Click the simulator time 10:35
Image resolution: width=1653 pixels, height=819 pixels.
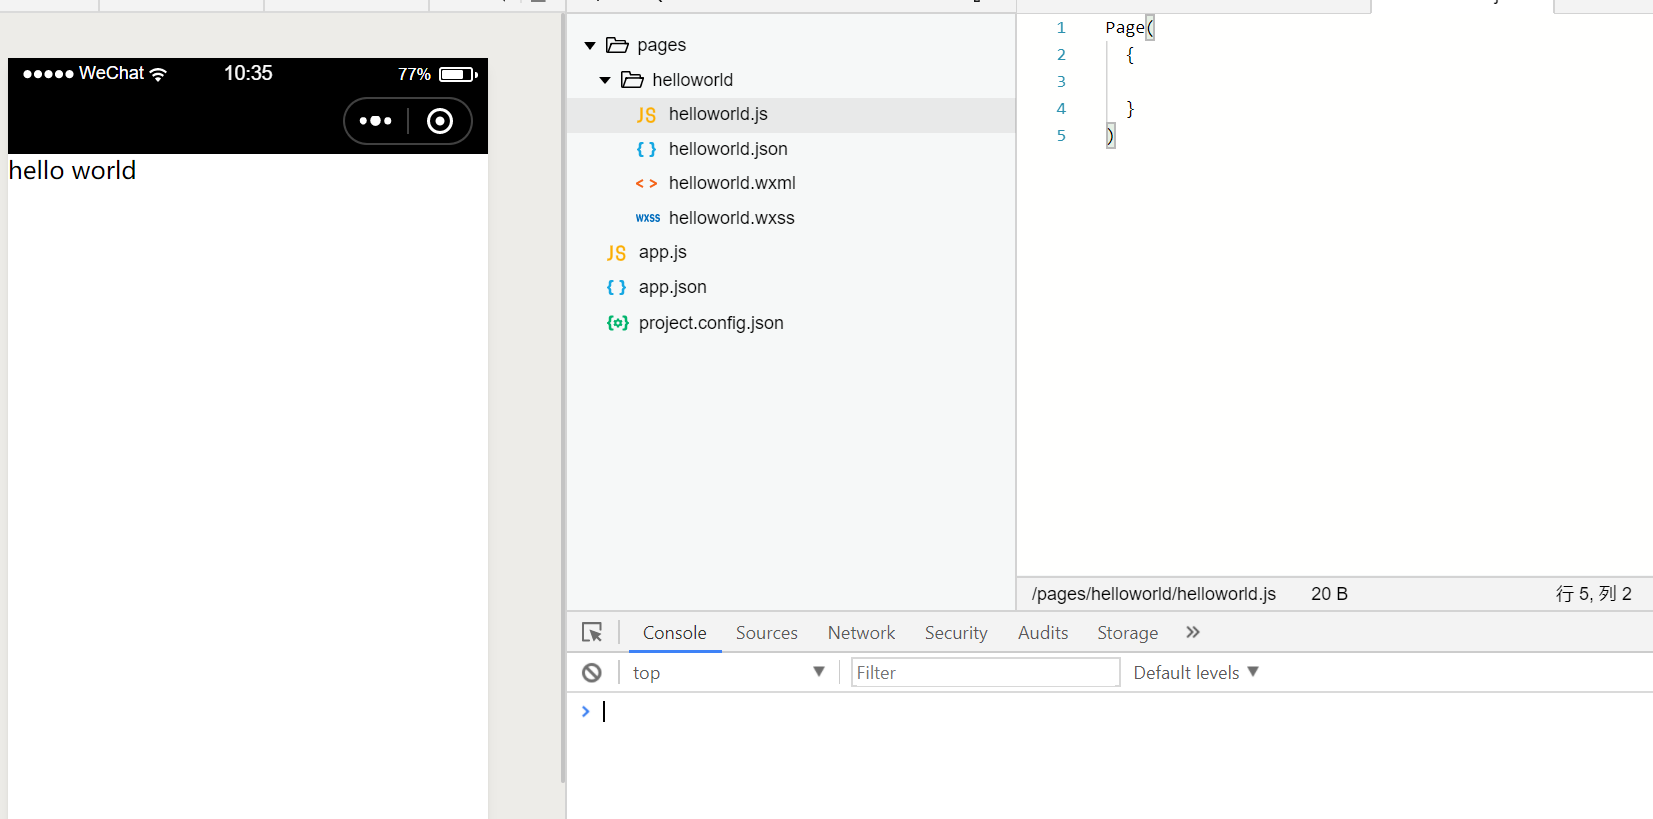point(248,73)
